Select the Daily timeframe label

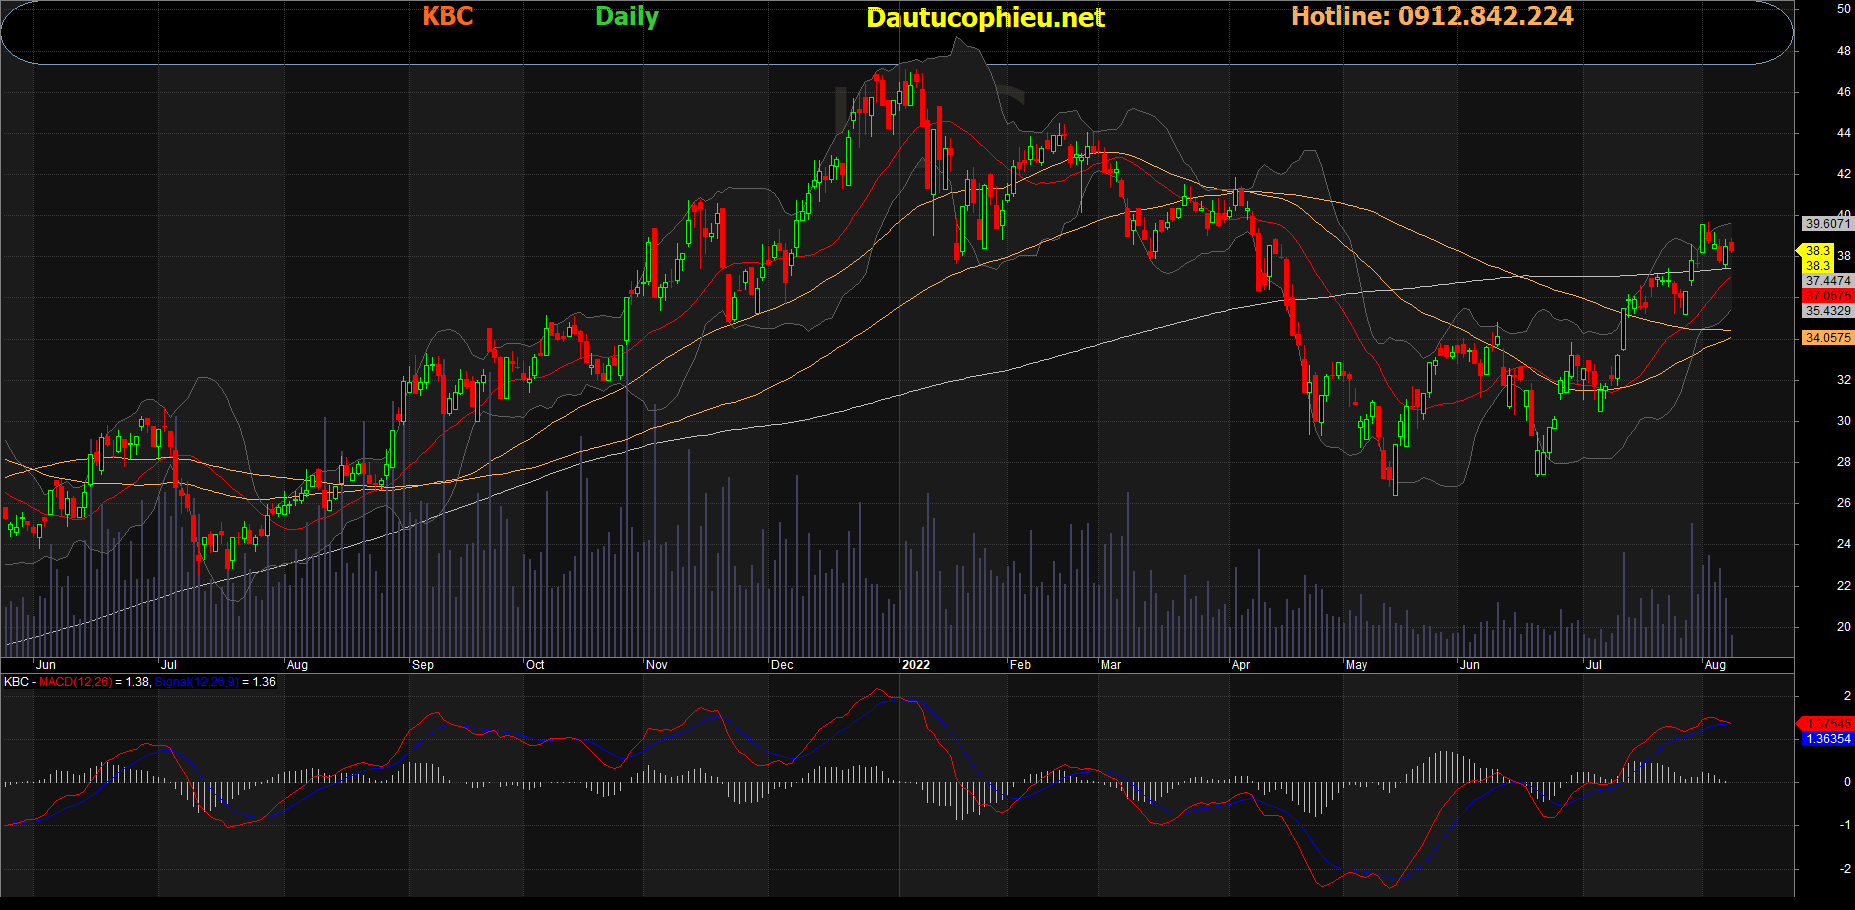pyautogui.click(x=626, y=17)
